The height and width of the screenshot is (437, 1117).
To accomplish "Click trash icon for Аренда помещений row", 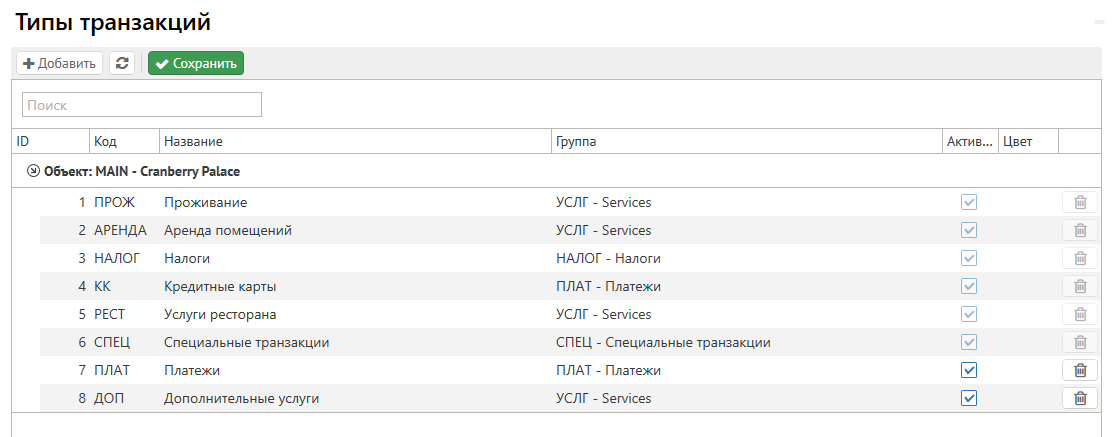I will coord(1080,230).
